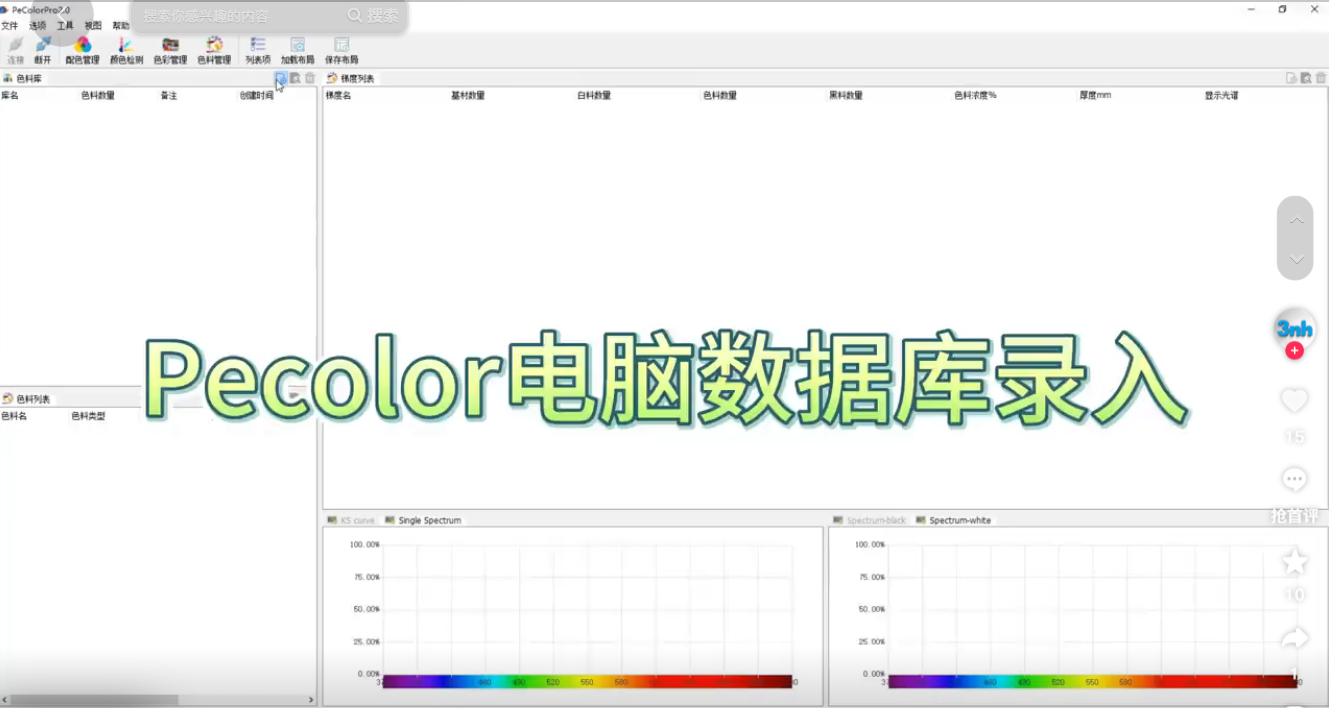Favorite the video with star icon
Screen dimensions: 1329x708
(1295, 561)
